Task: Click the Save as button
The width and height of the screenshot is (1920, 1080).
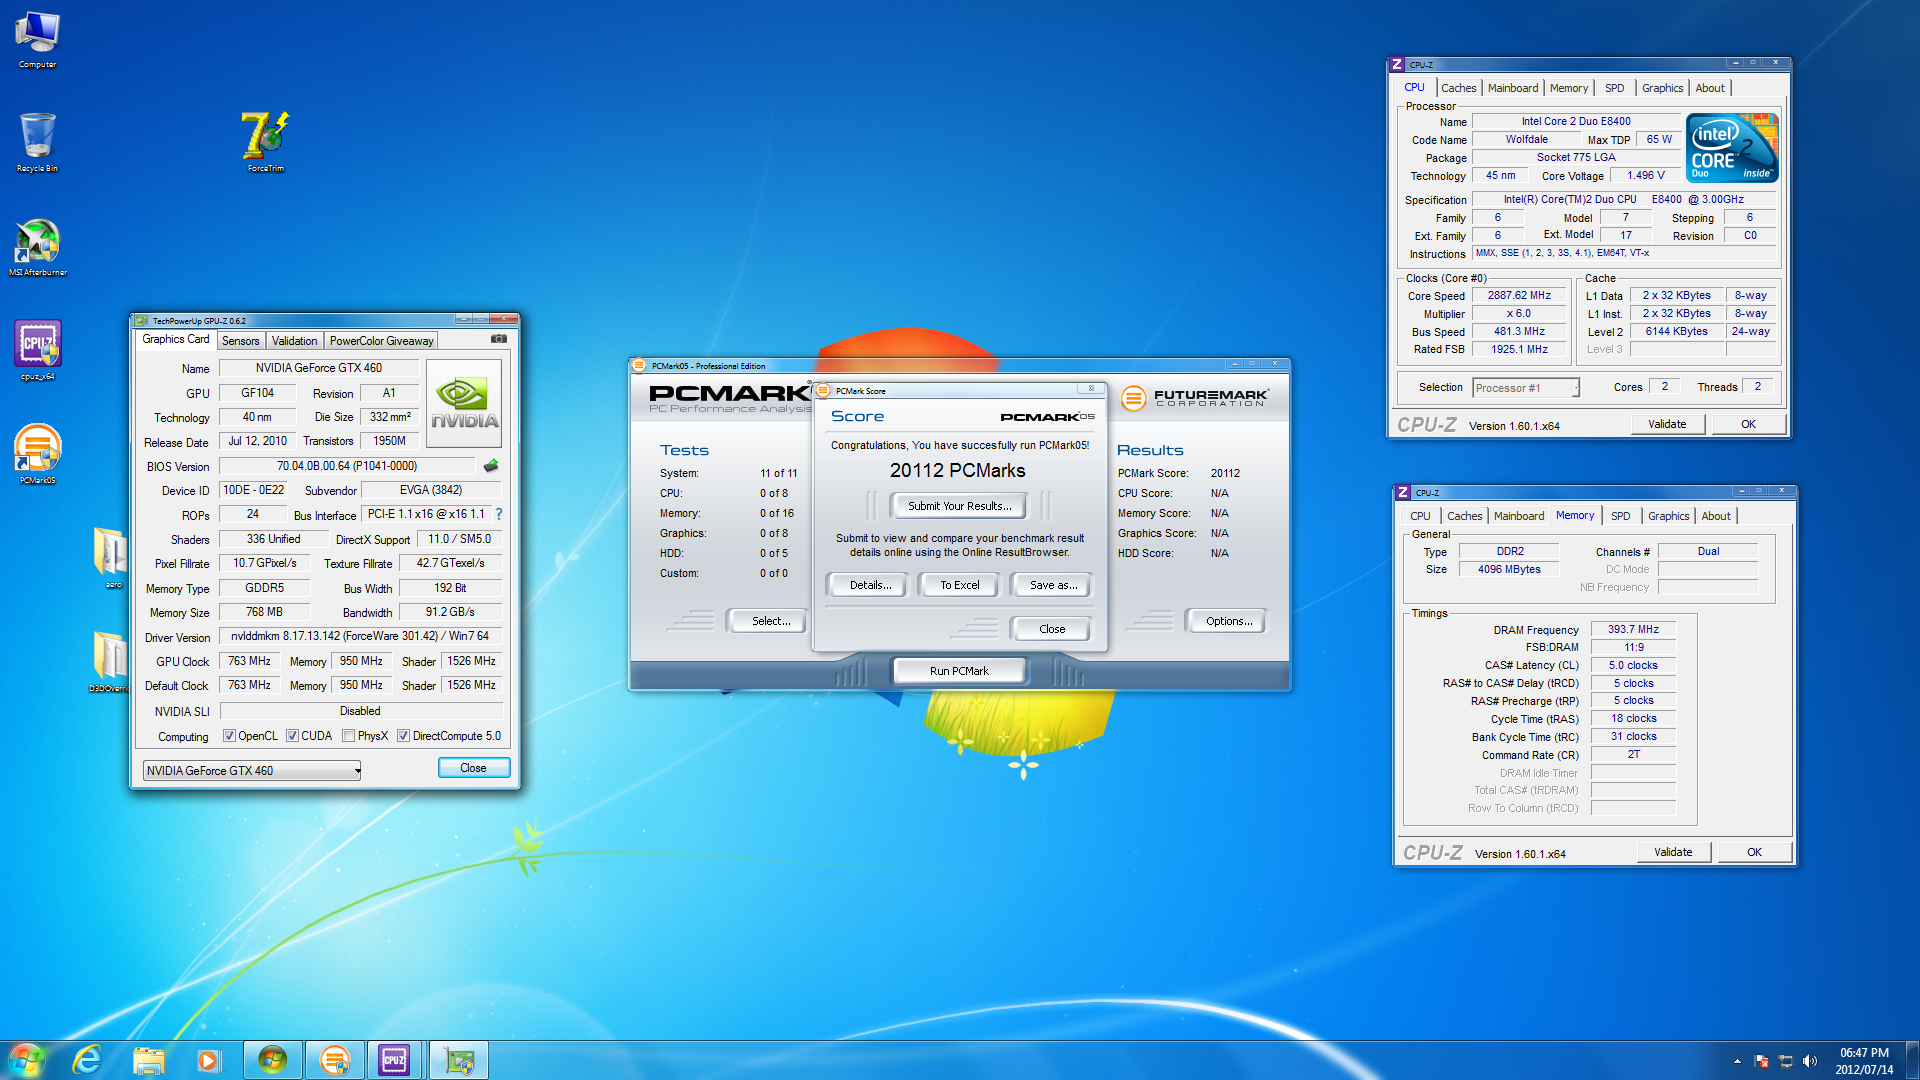Action: [x=1053, y=585]
